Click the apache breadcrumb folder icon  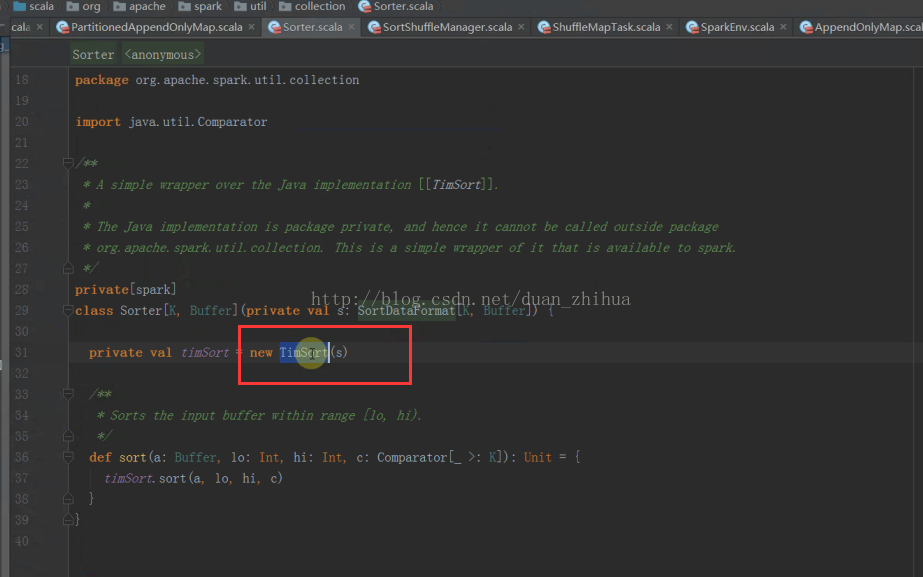pyautogui.click(x=119, y=6)
